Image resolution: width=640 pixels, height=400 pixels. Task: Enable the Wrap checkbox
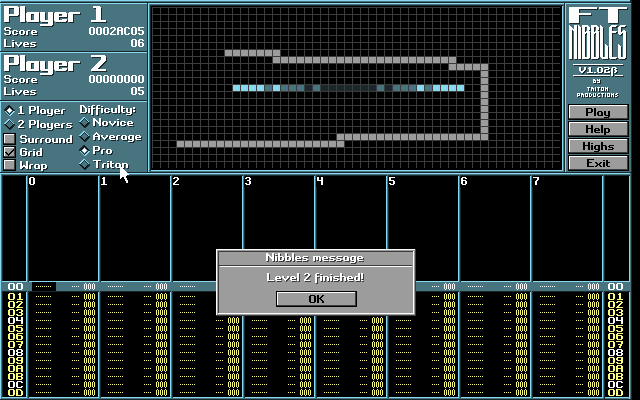tap(10, 165)
